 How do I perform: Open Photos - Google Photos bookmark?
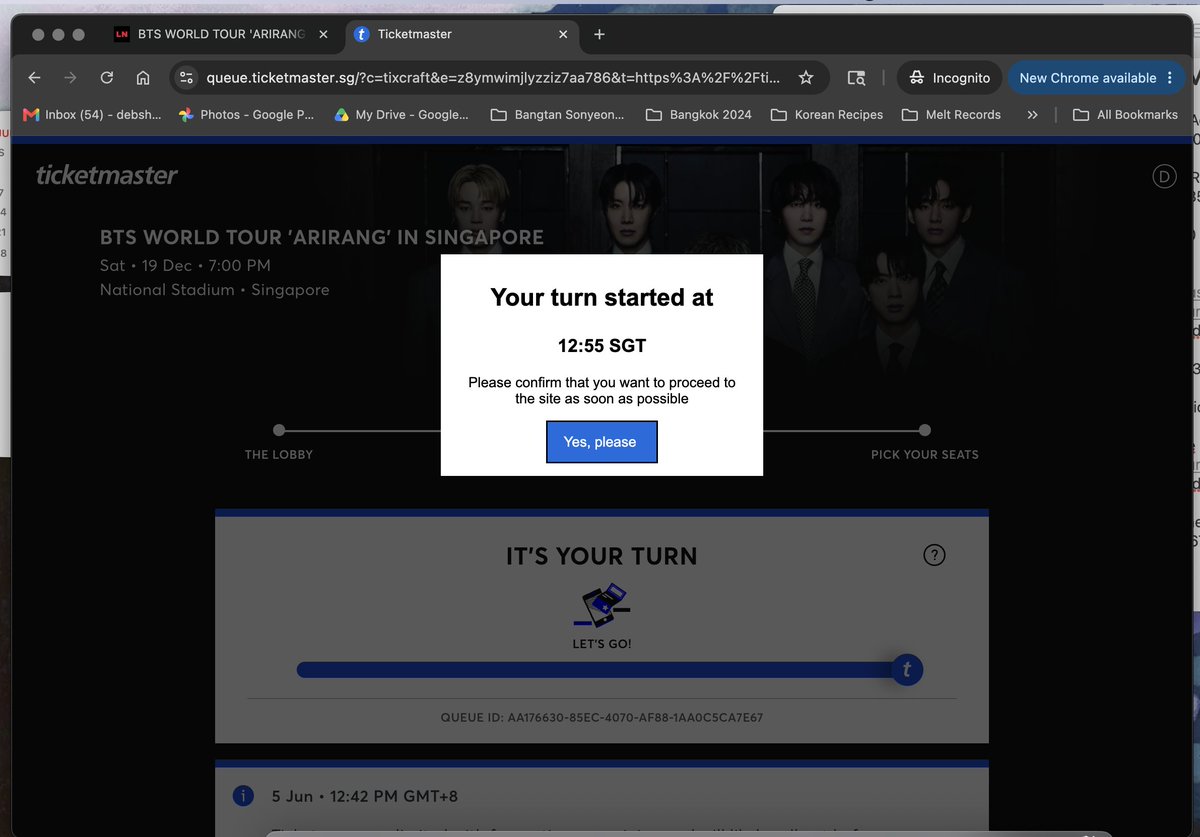(x=246, y=115)
